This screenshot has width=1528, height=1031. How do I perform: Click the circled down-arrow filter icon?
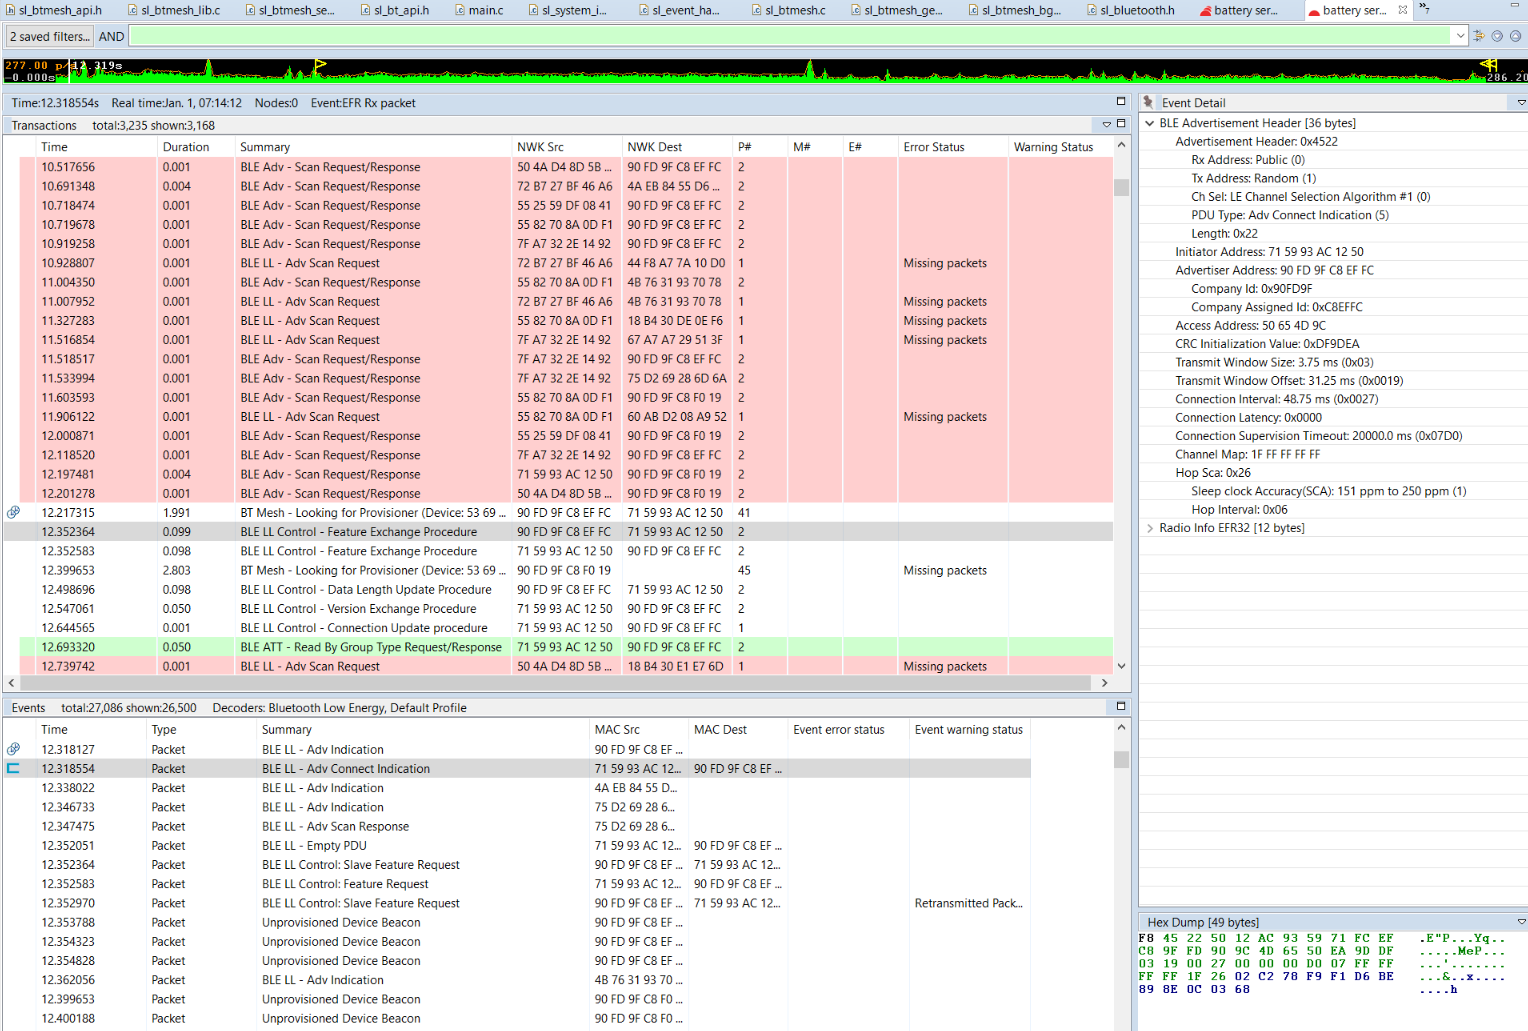pos(1497,36)
